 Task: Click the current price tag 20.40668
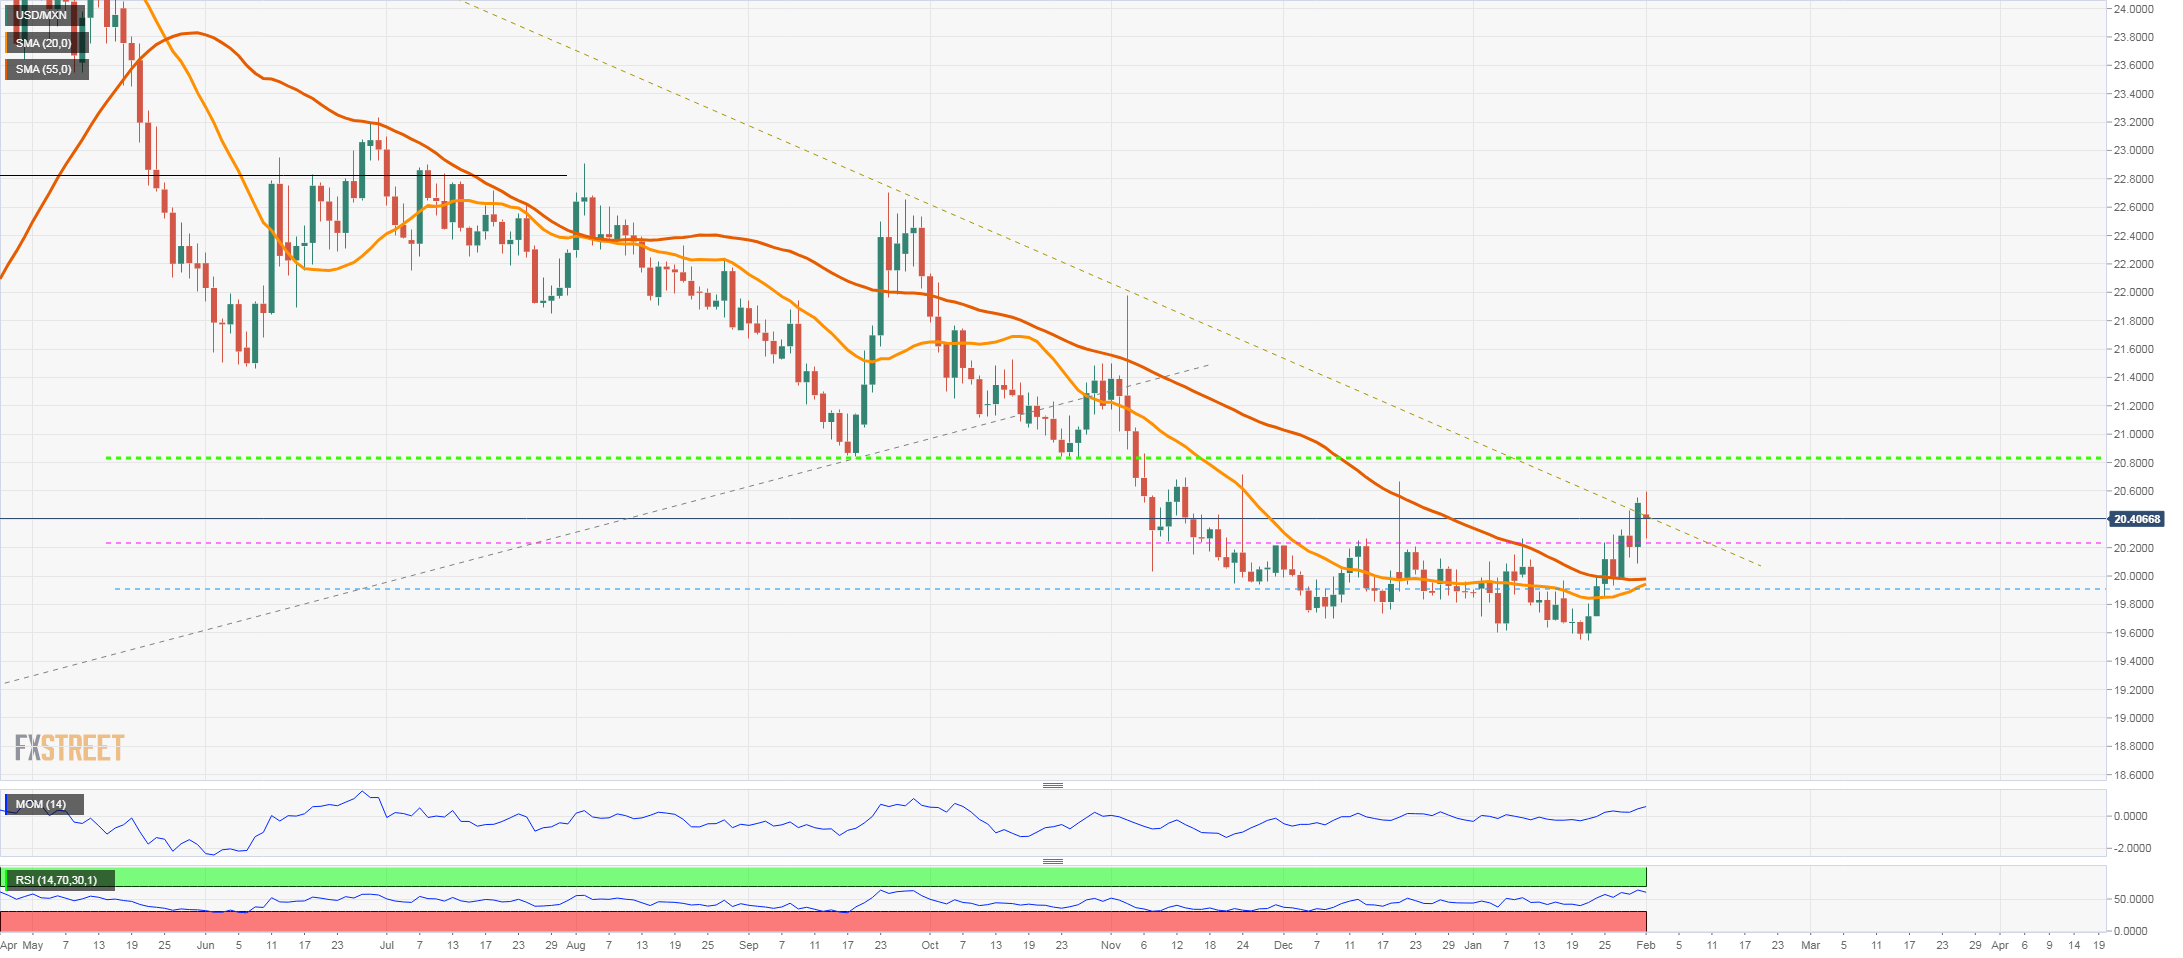click(x=2137, y=519)
